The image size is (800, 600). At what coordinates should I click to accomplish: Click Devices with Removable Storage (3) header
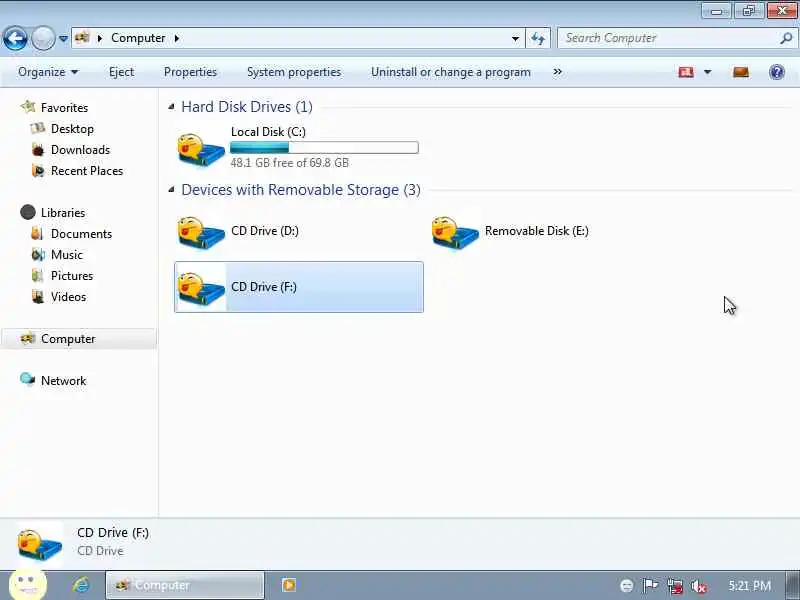point(301,190)
